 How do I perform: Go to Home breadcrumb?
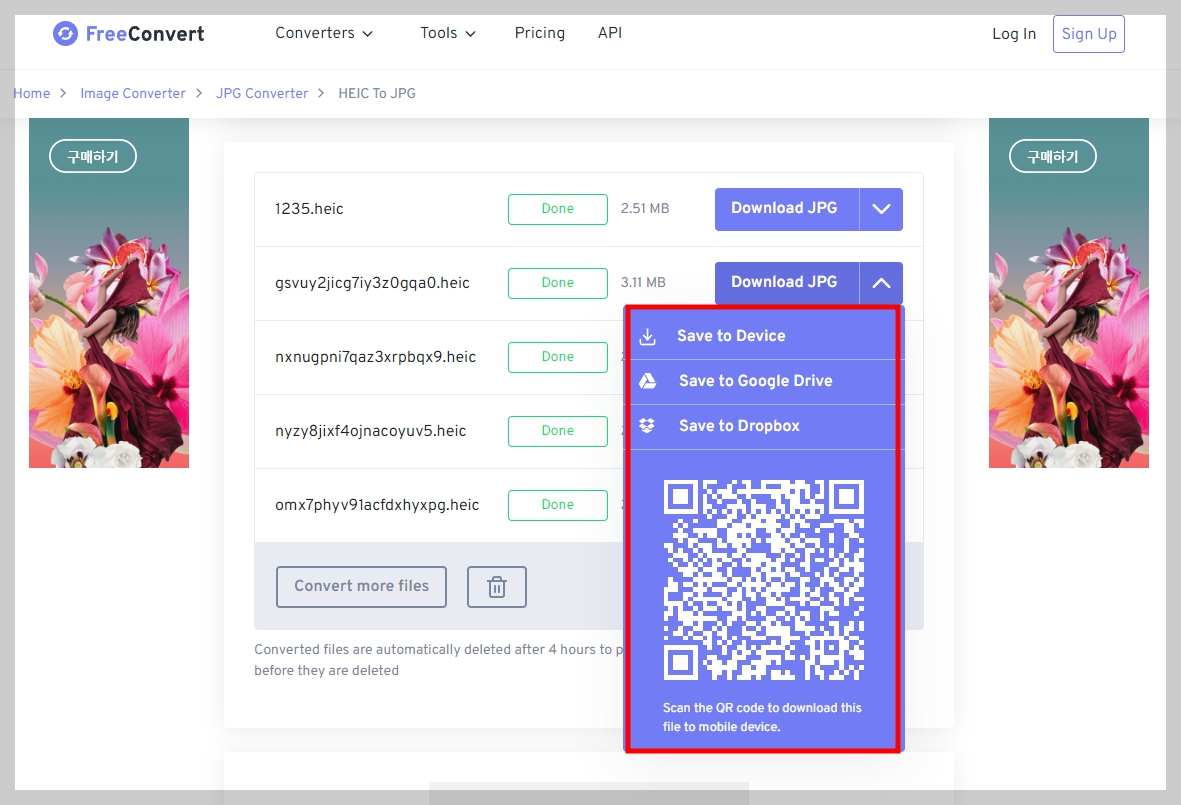coord(32,93)
